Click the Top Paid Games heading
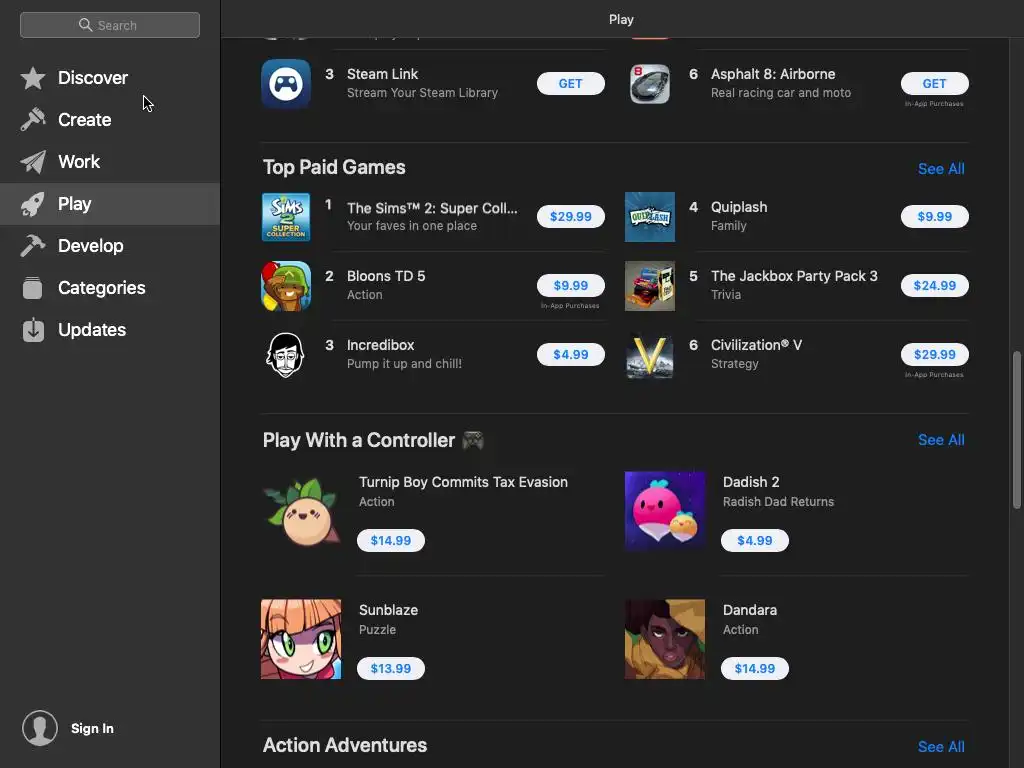 tap(334, 168)
